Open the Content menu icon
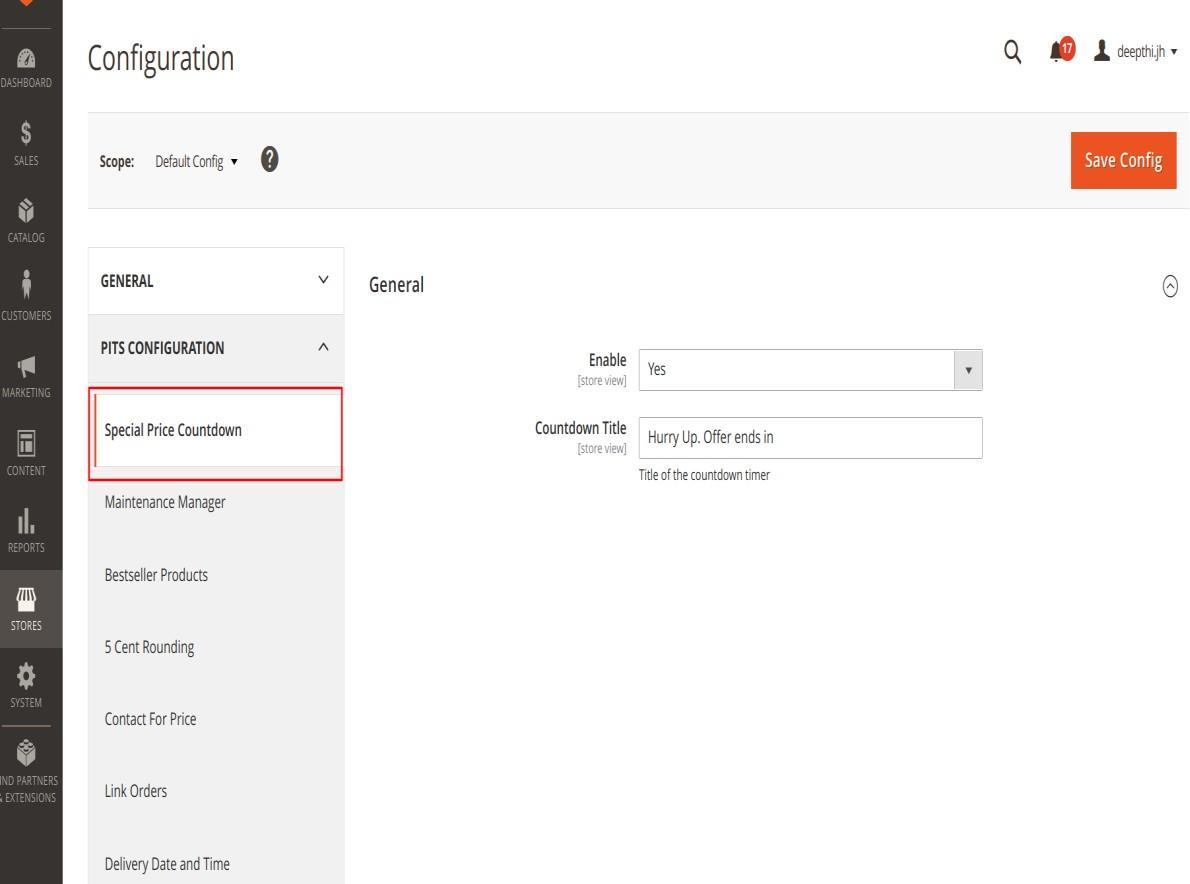This screenshot has height=884, width=1190. click(x=30, y=452)
